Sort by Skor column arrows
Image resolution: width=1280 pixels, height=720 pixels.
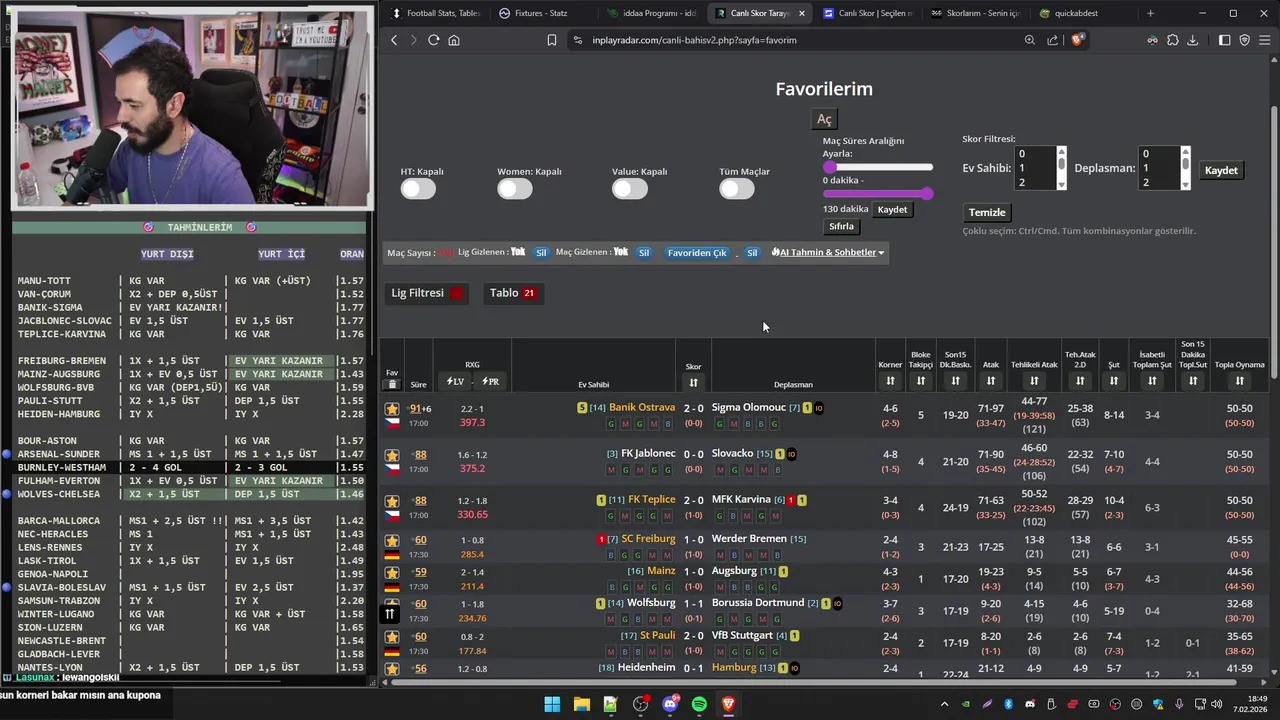tap(693, 382)
